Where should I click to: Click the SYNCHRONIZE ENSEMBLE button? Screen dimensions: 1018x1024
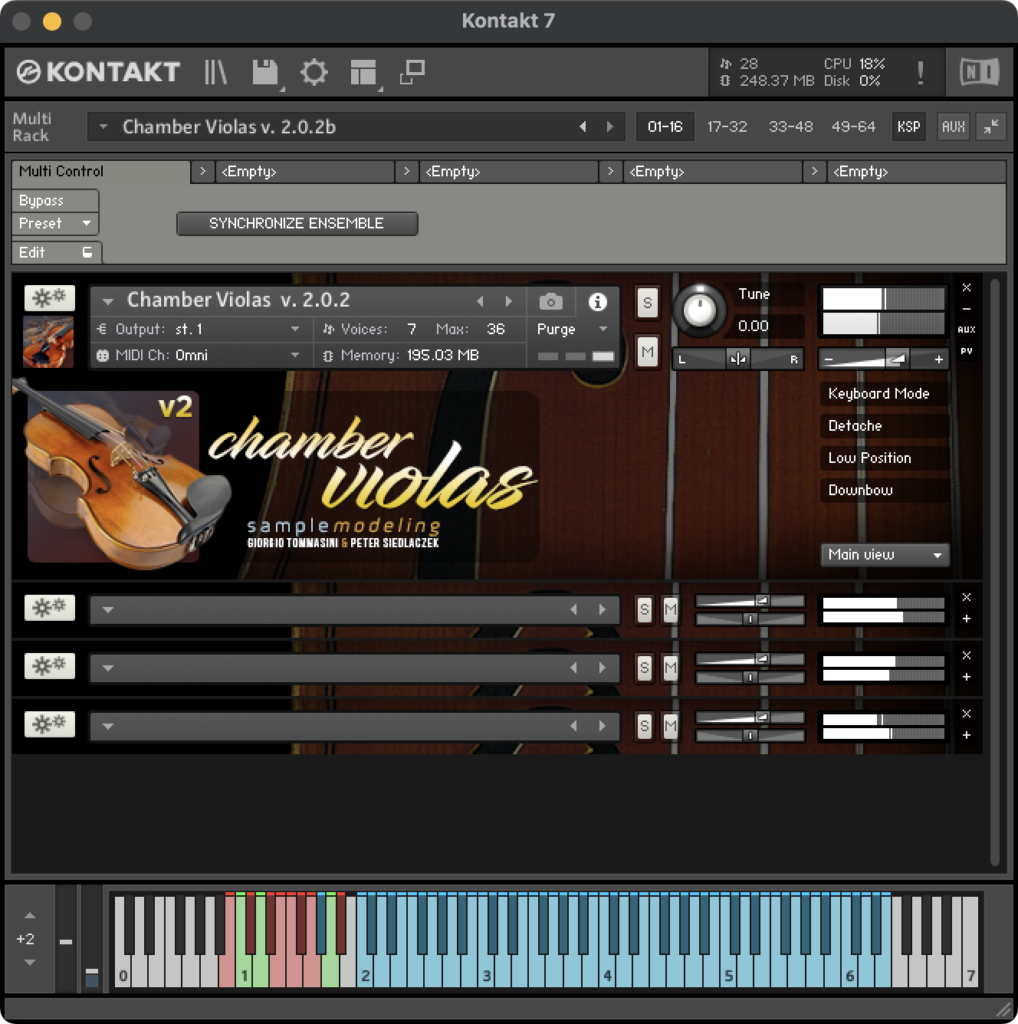coord(296,223)
